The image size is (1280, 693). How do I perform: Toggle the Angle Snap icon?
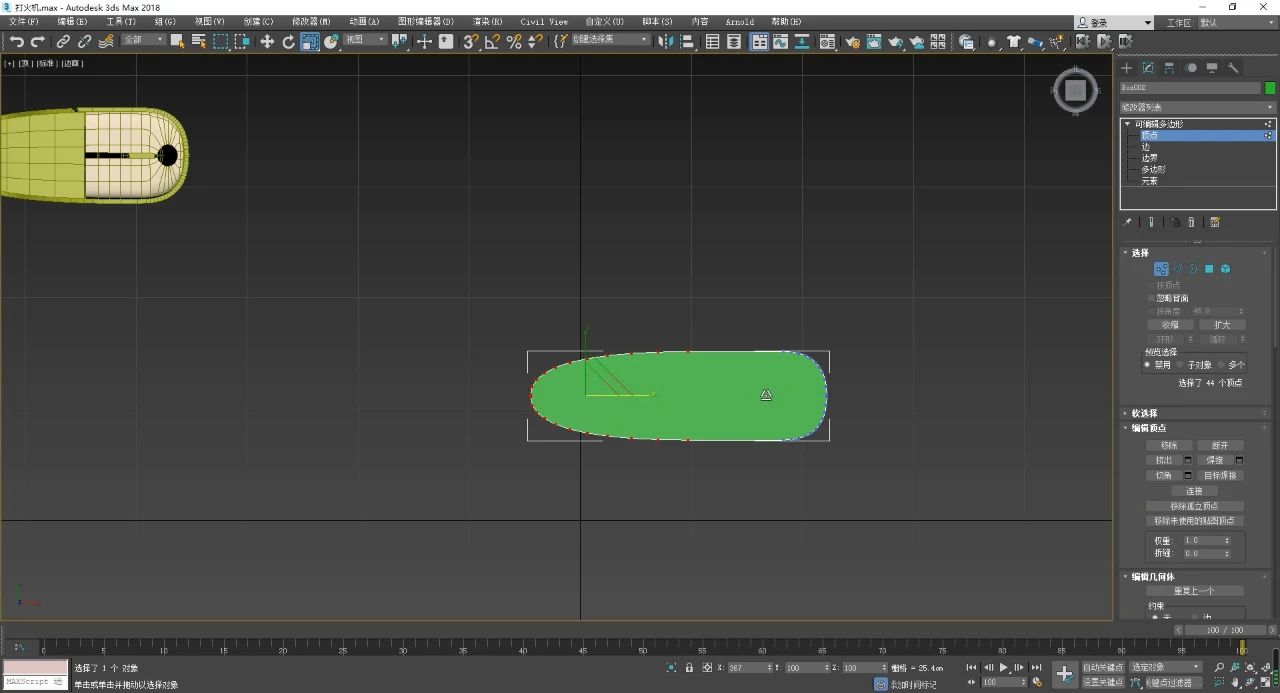pos(492,41)
